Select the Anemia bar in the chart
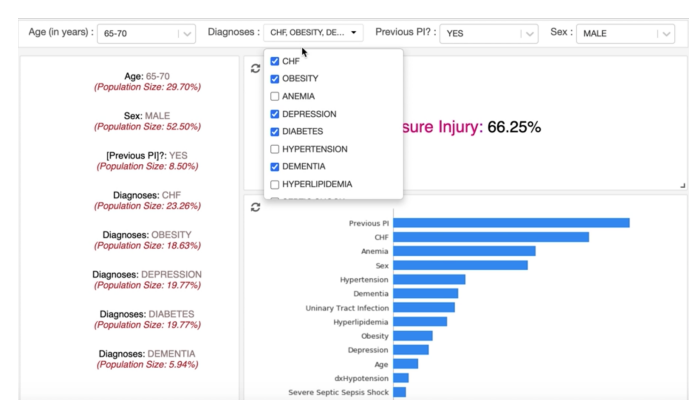This screenshot has width=700, height=414. [464, 251]
